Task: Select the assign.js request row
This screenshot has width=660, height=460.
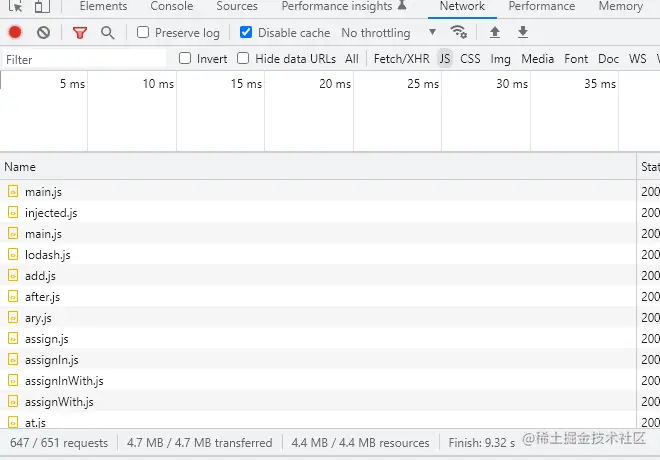Action: (x=318, y=338)
